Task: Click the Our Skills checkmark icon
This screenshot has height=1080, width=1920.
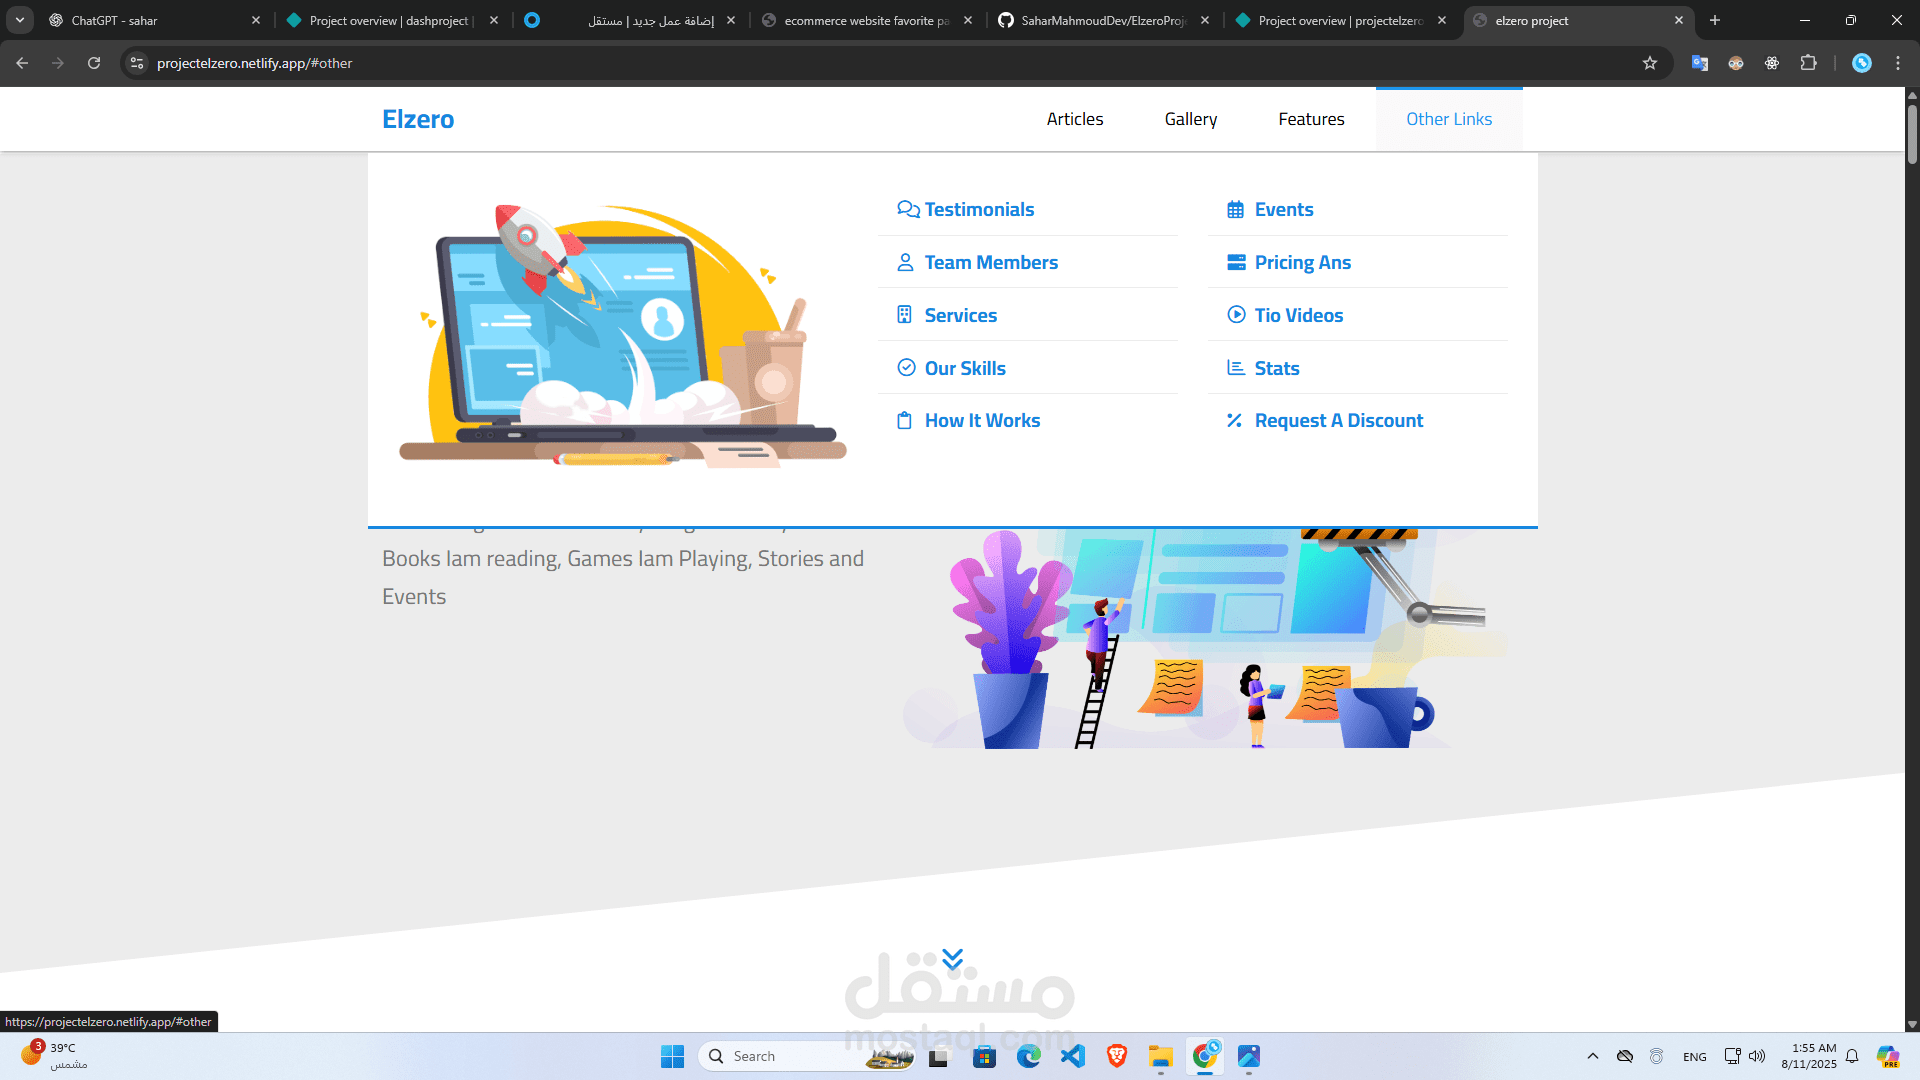Action: pyautogui.click(x=906, y=367)
